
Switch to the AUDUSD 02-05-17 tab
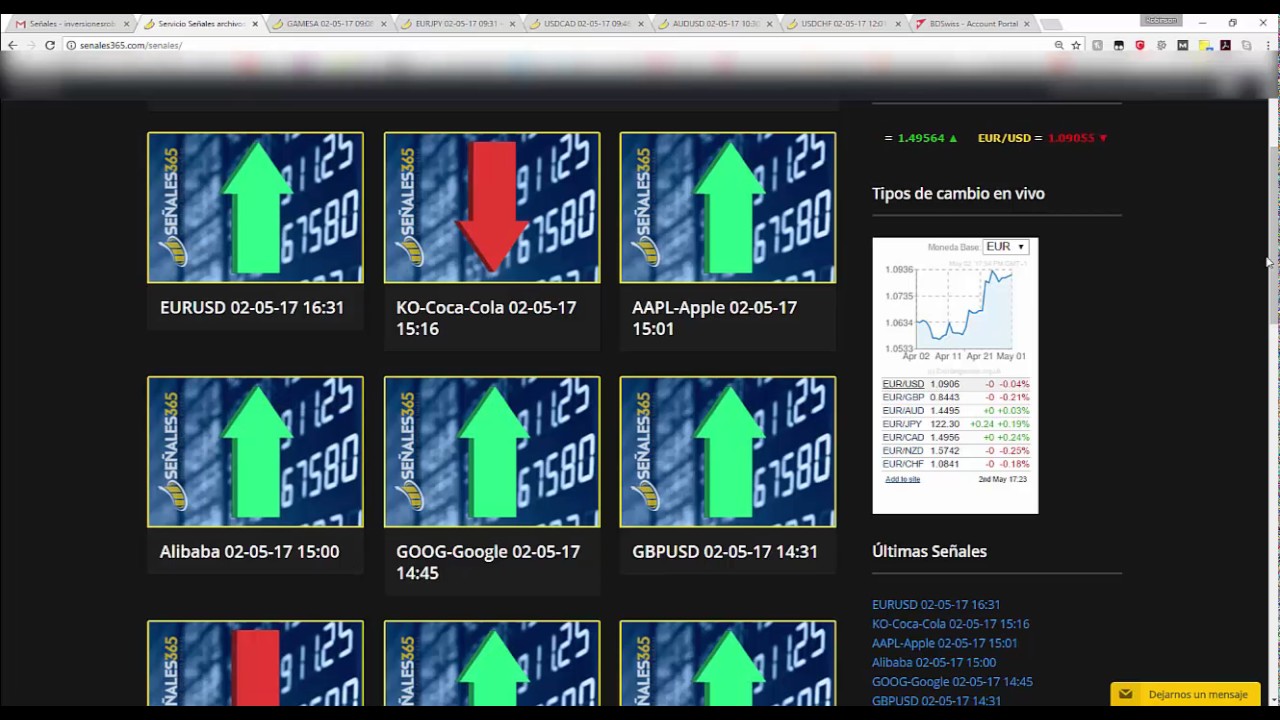pyautogui.click(x=716, y=23)
